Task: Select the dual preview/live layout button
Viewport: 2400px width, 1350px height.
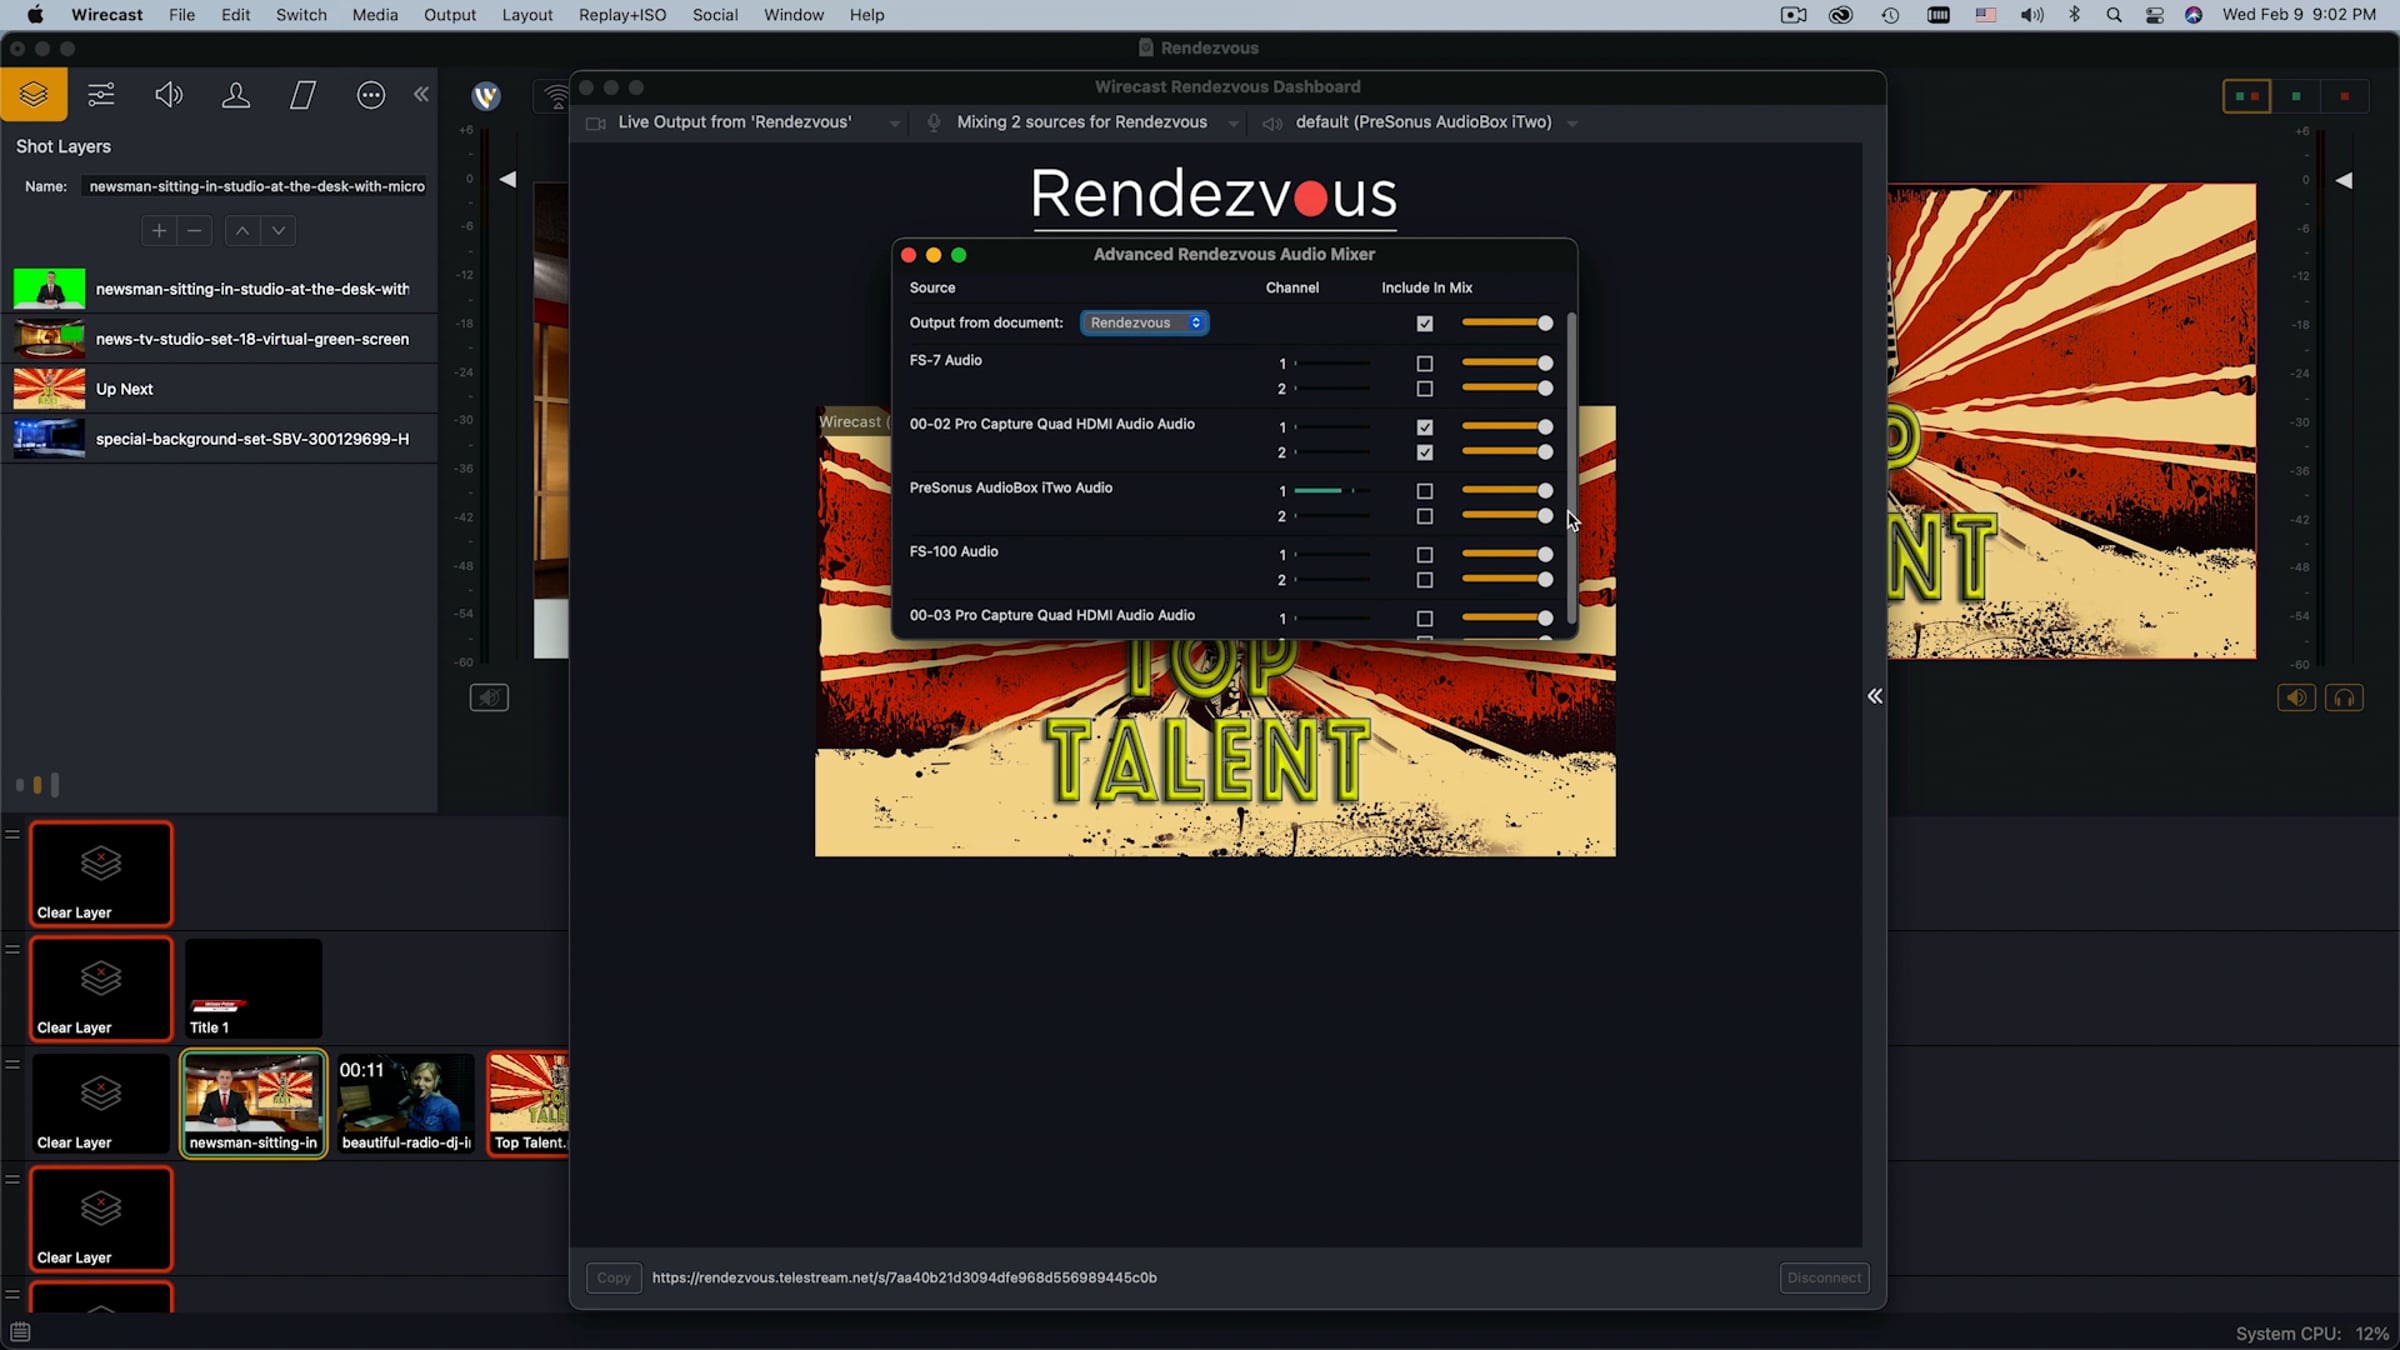Action: point(2247,96)
